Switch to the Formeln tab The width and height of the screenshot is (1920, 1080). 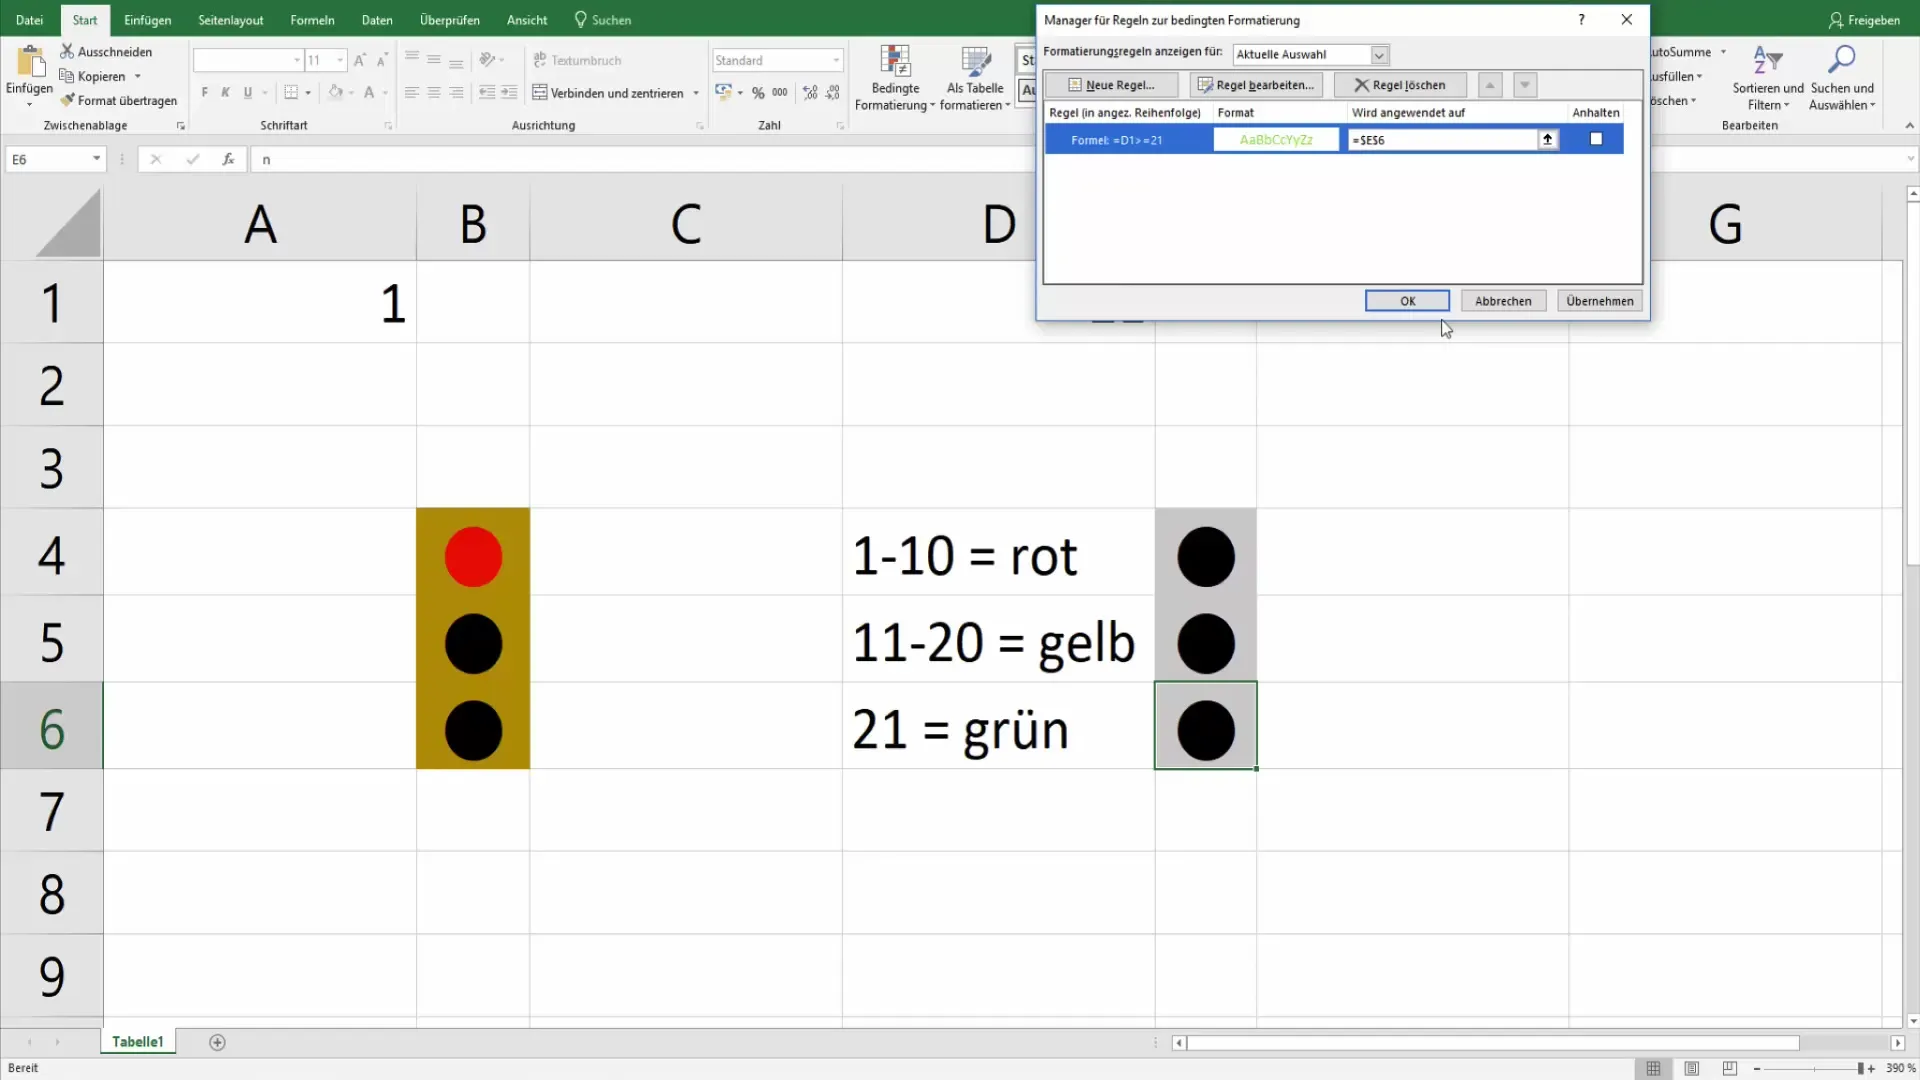click(x=312, y=20)
